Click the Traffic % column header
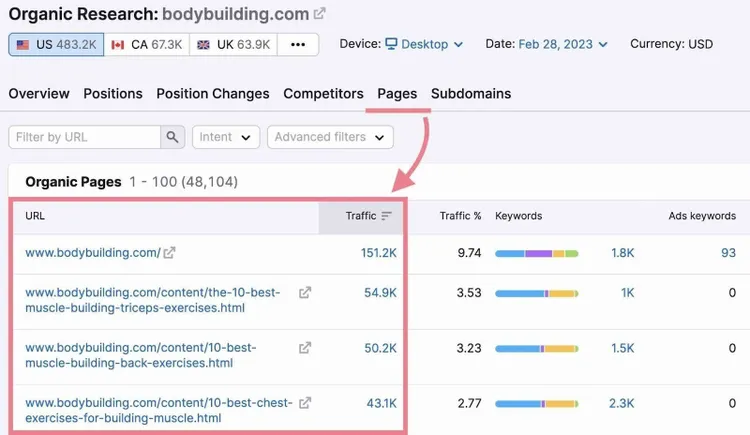The height and width of the screenshot is (435, 750). click(x=460, y=216)
